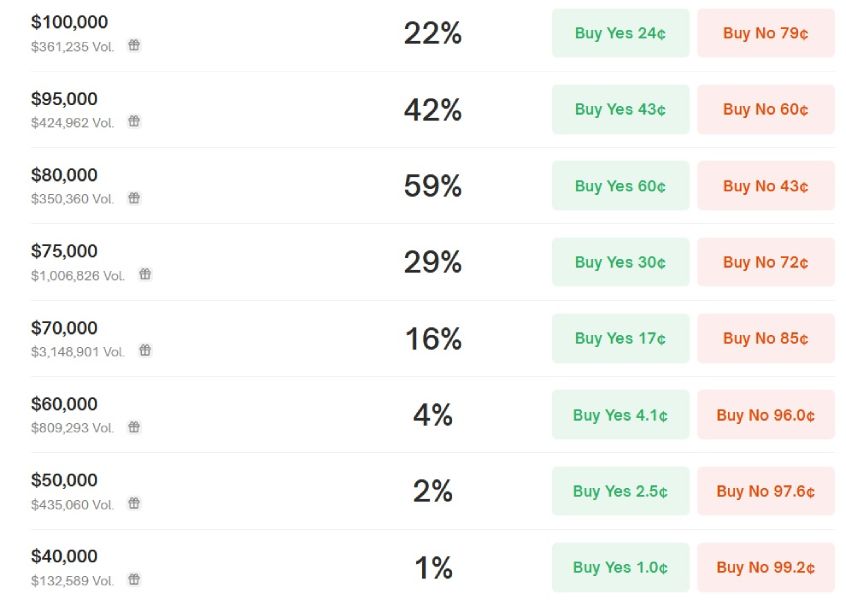Screen dimensions: 846x600
Task: Click the 59% chance for $80,000
Action: click(432, 186)
